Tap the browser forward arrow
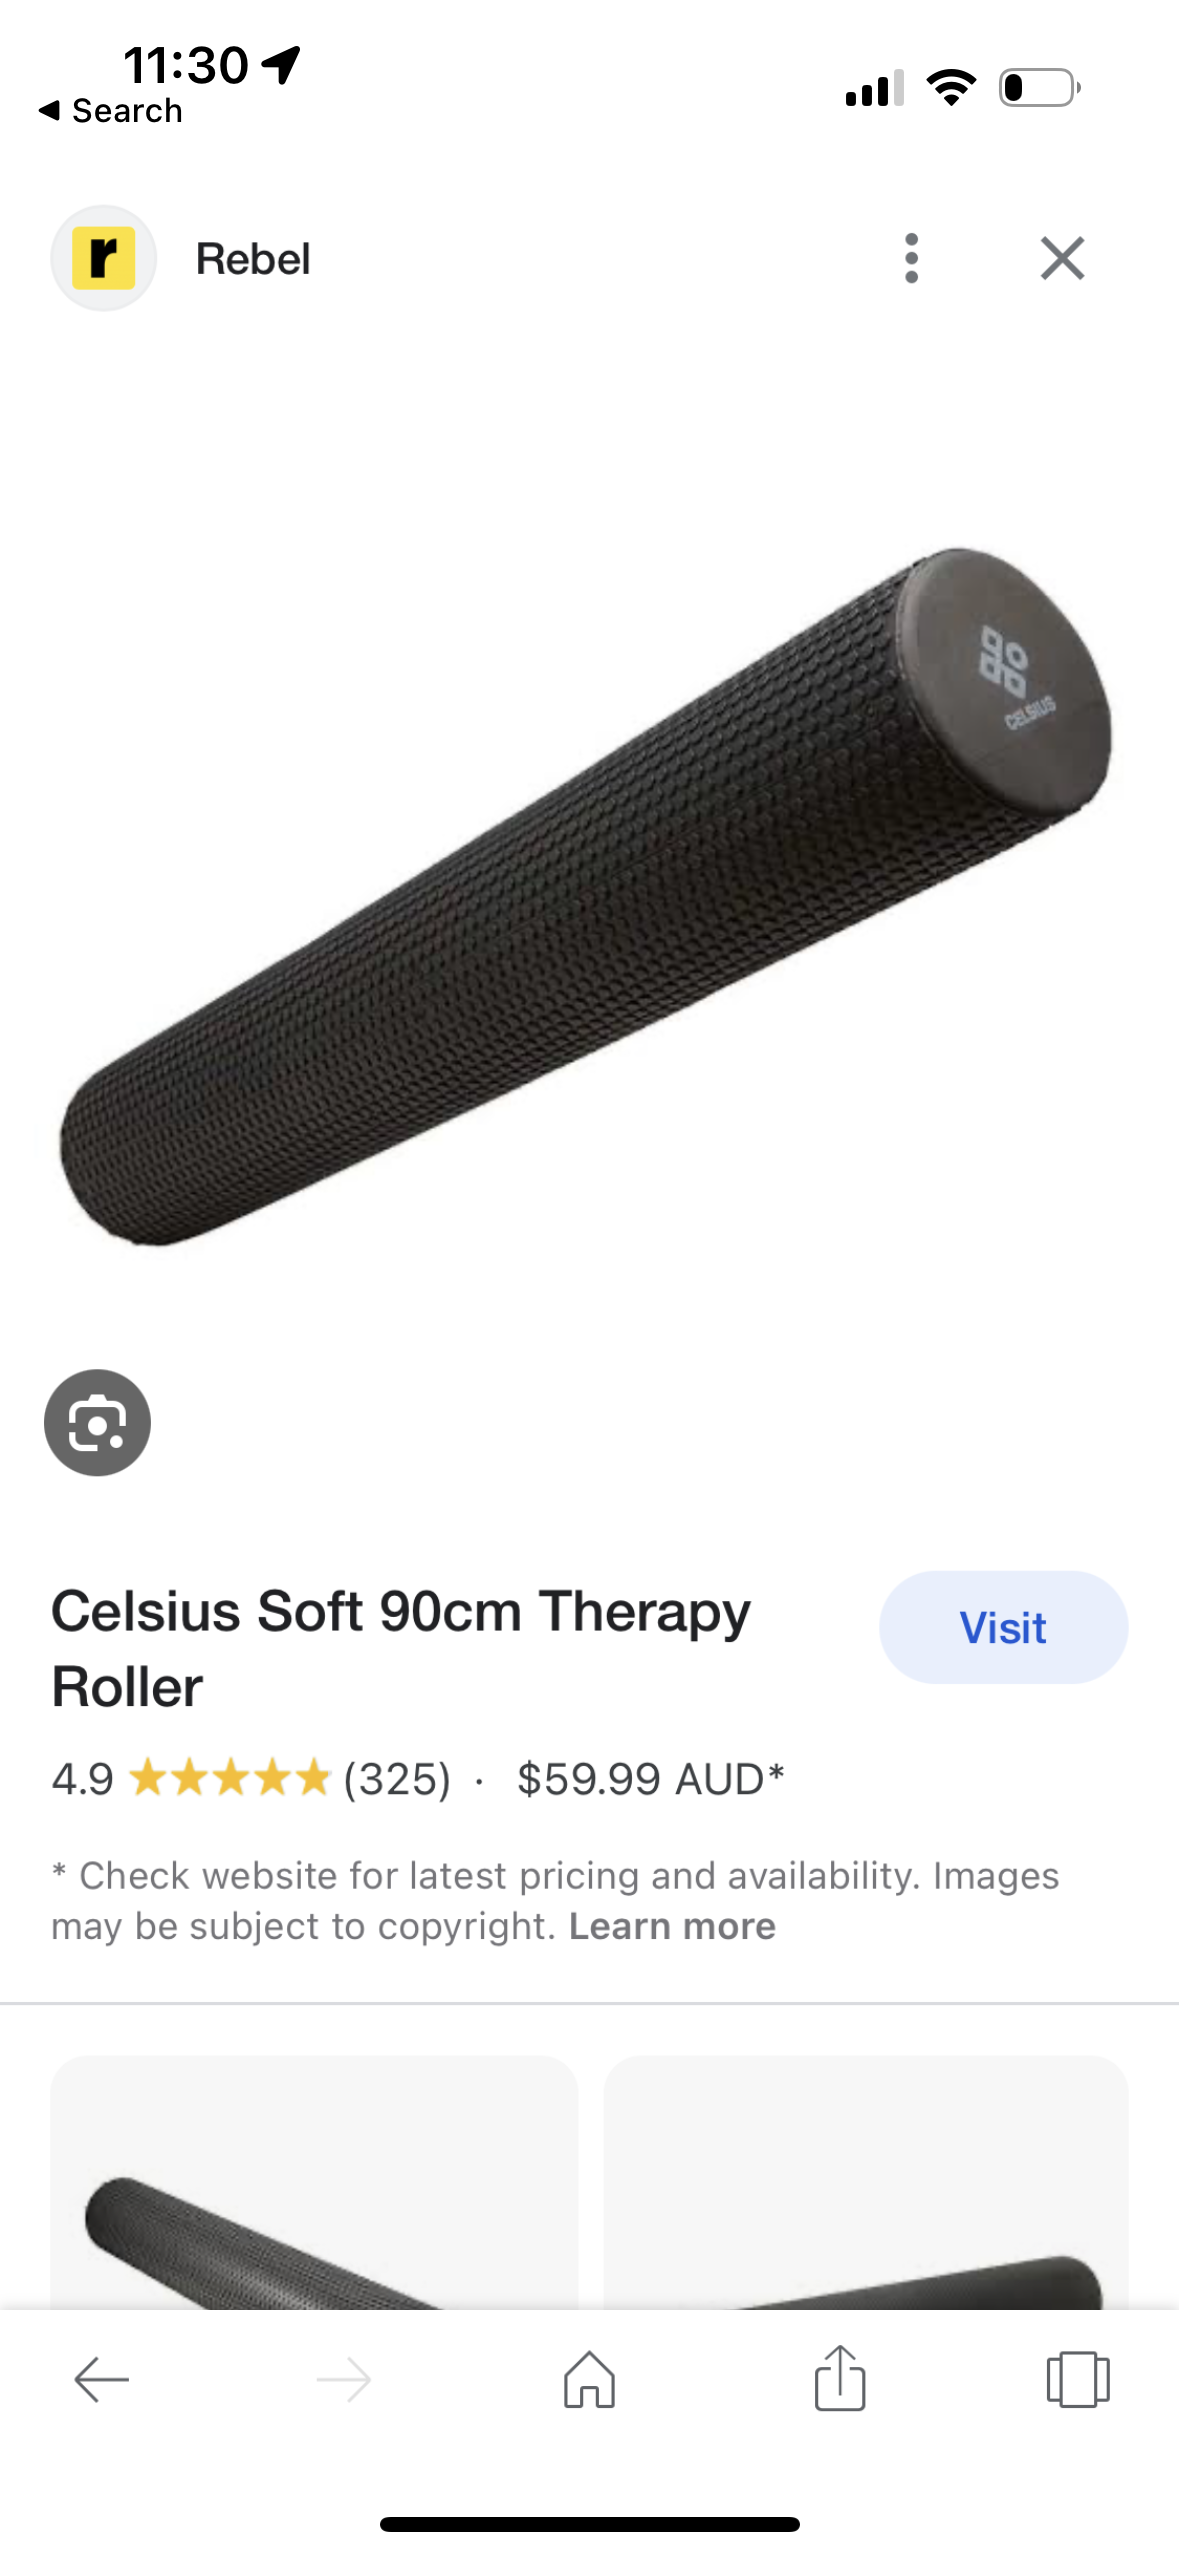The width and height of the screenshot is (1179, 2556). click(343, 2378)
